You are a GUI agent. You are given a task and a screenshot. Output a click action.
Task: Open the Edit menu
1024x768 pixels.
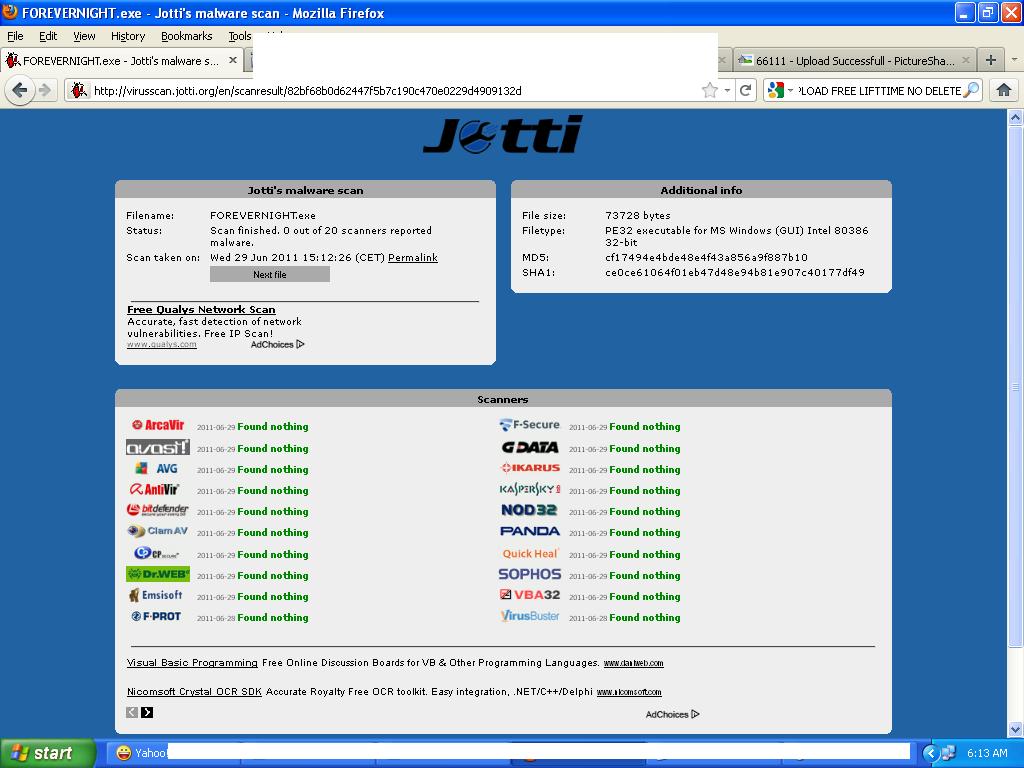[48, 36]
